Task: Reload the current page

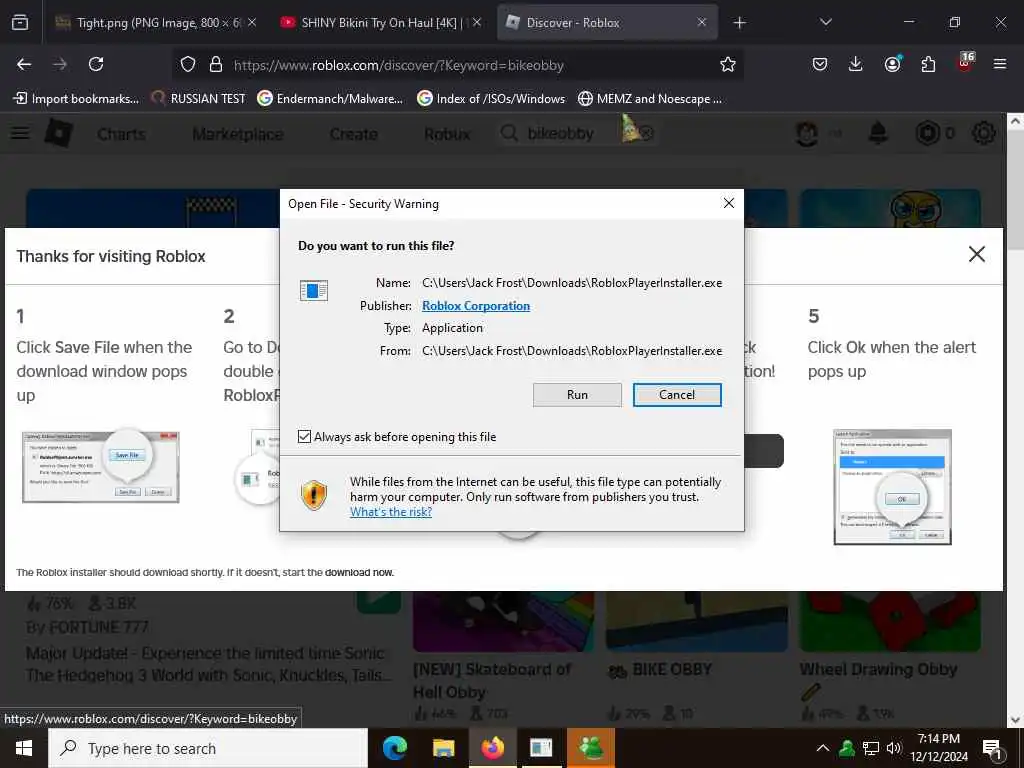Action: (x=96, y=64)
